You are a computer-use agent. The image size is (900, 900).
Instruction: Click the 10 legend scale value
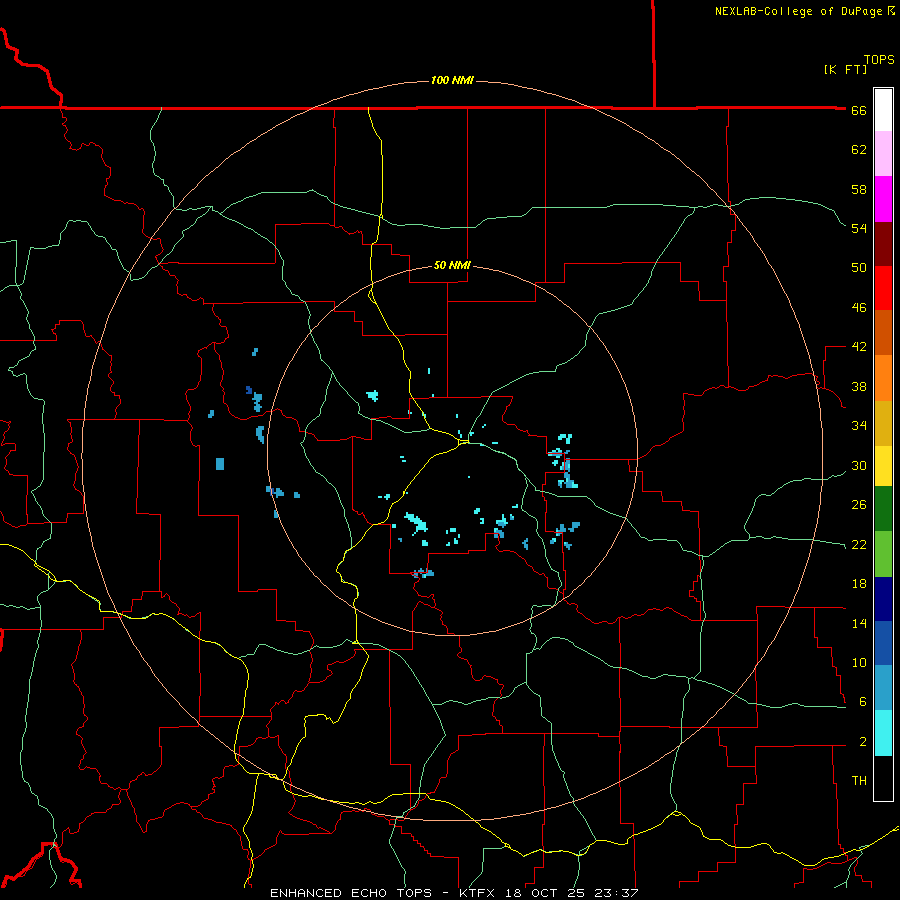tap(859, 662)
